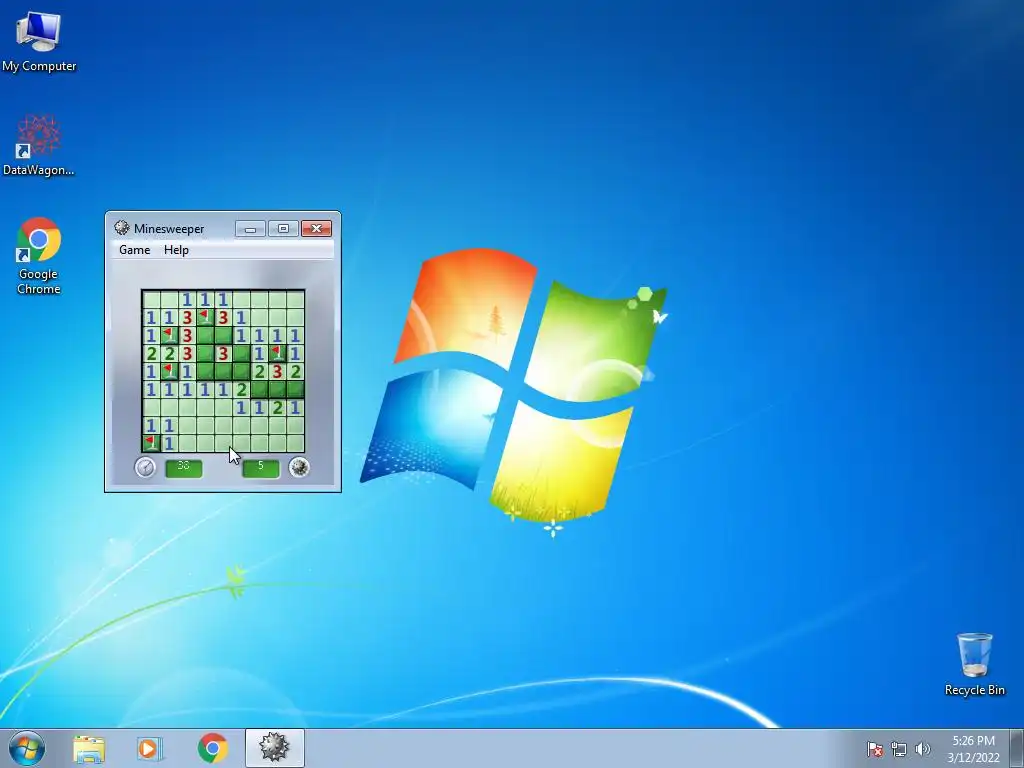Click the green 2 ending the 1-1-1-1-1 row

pyautogui.click(x=242, y=389)
